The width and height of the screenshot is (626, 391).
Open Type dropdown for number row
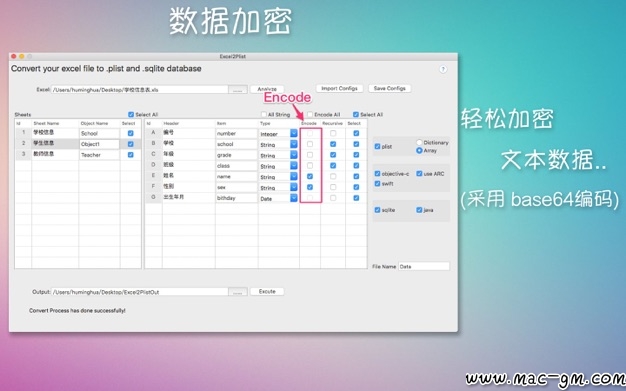[294, 133]
